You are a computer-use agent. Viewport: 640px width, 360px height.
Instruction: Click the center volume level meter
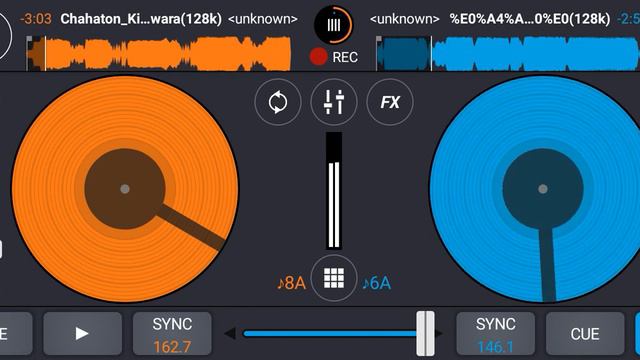point(334,191)
